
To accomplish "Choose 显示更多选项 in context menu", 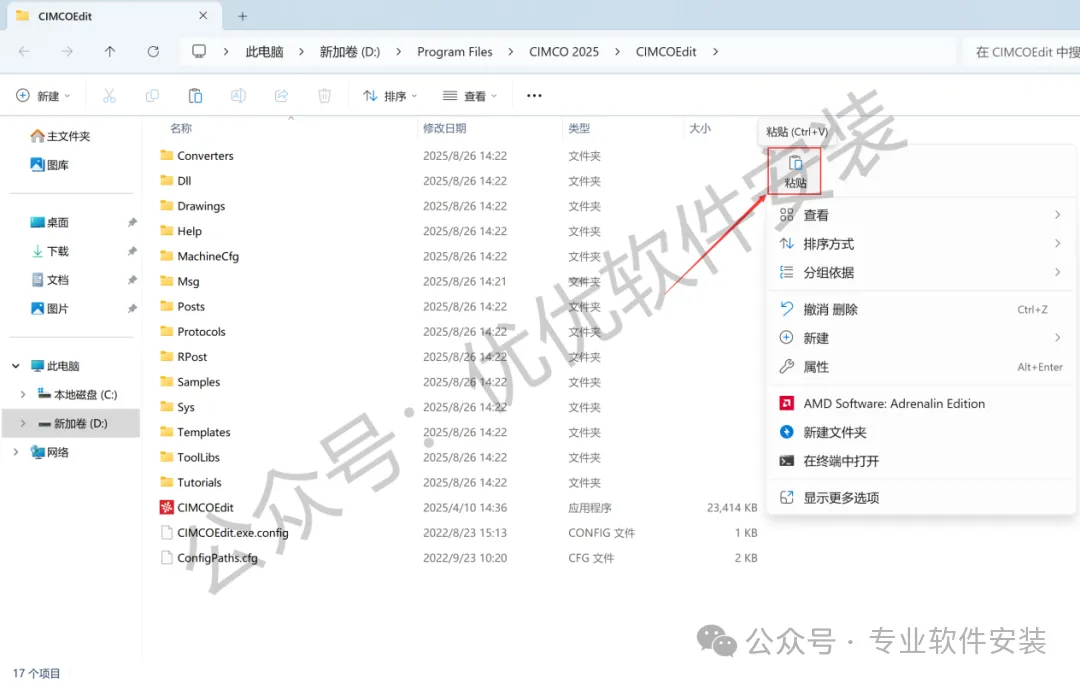I will tap(921, 498).
